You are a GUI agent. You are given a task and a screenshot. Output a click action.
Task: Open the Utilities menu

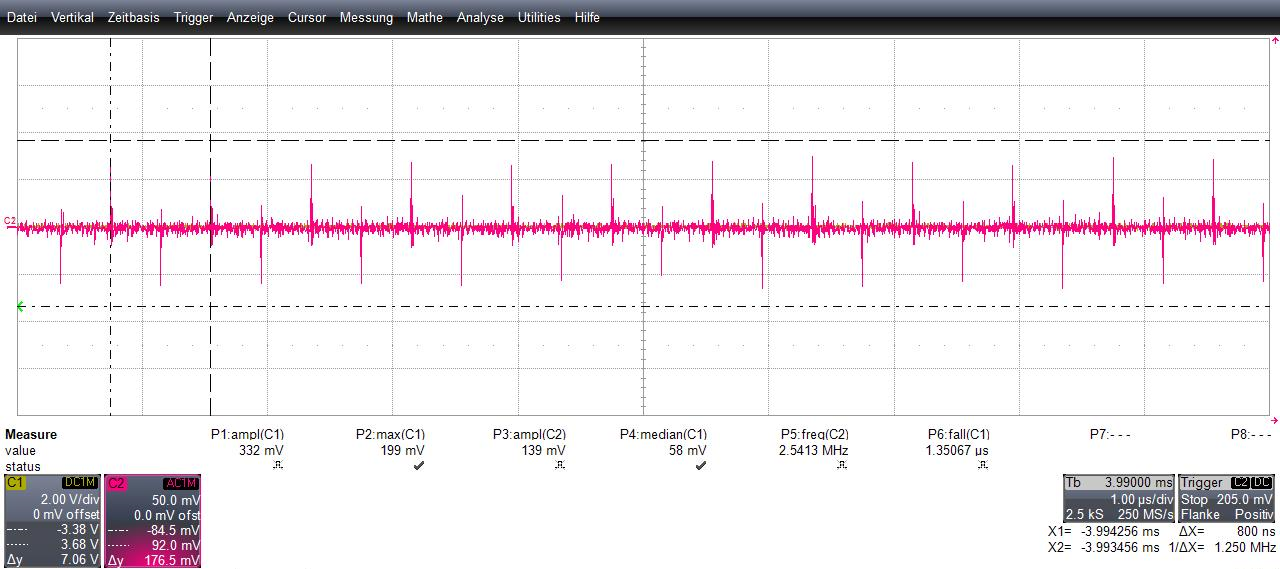tap(539, 17)
